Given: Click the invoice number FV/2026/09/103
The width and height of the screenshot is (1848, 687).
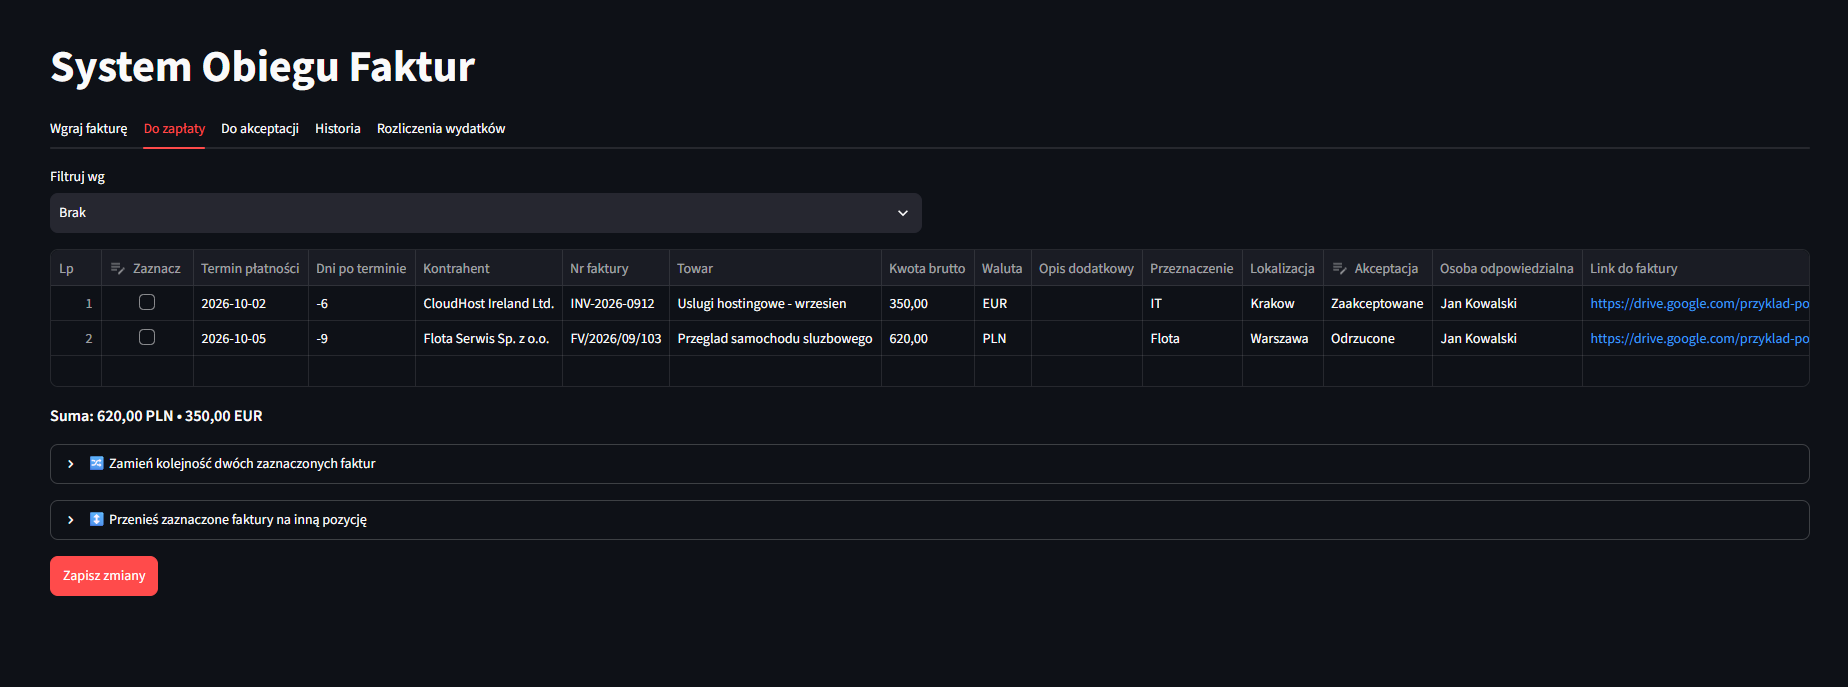Looking at the screenshot, I should tap(616, 338).
